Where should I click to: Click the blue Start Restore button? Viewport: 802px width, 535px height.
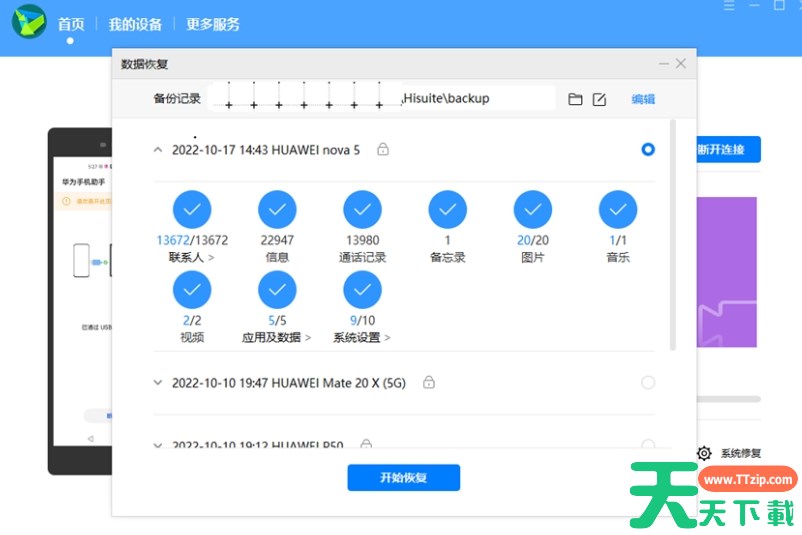click(x=403, y=478)
